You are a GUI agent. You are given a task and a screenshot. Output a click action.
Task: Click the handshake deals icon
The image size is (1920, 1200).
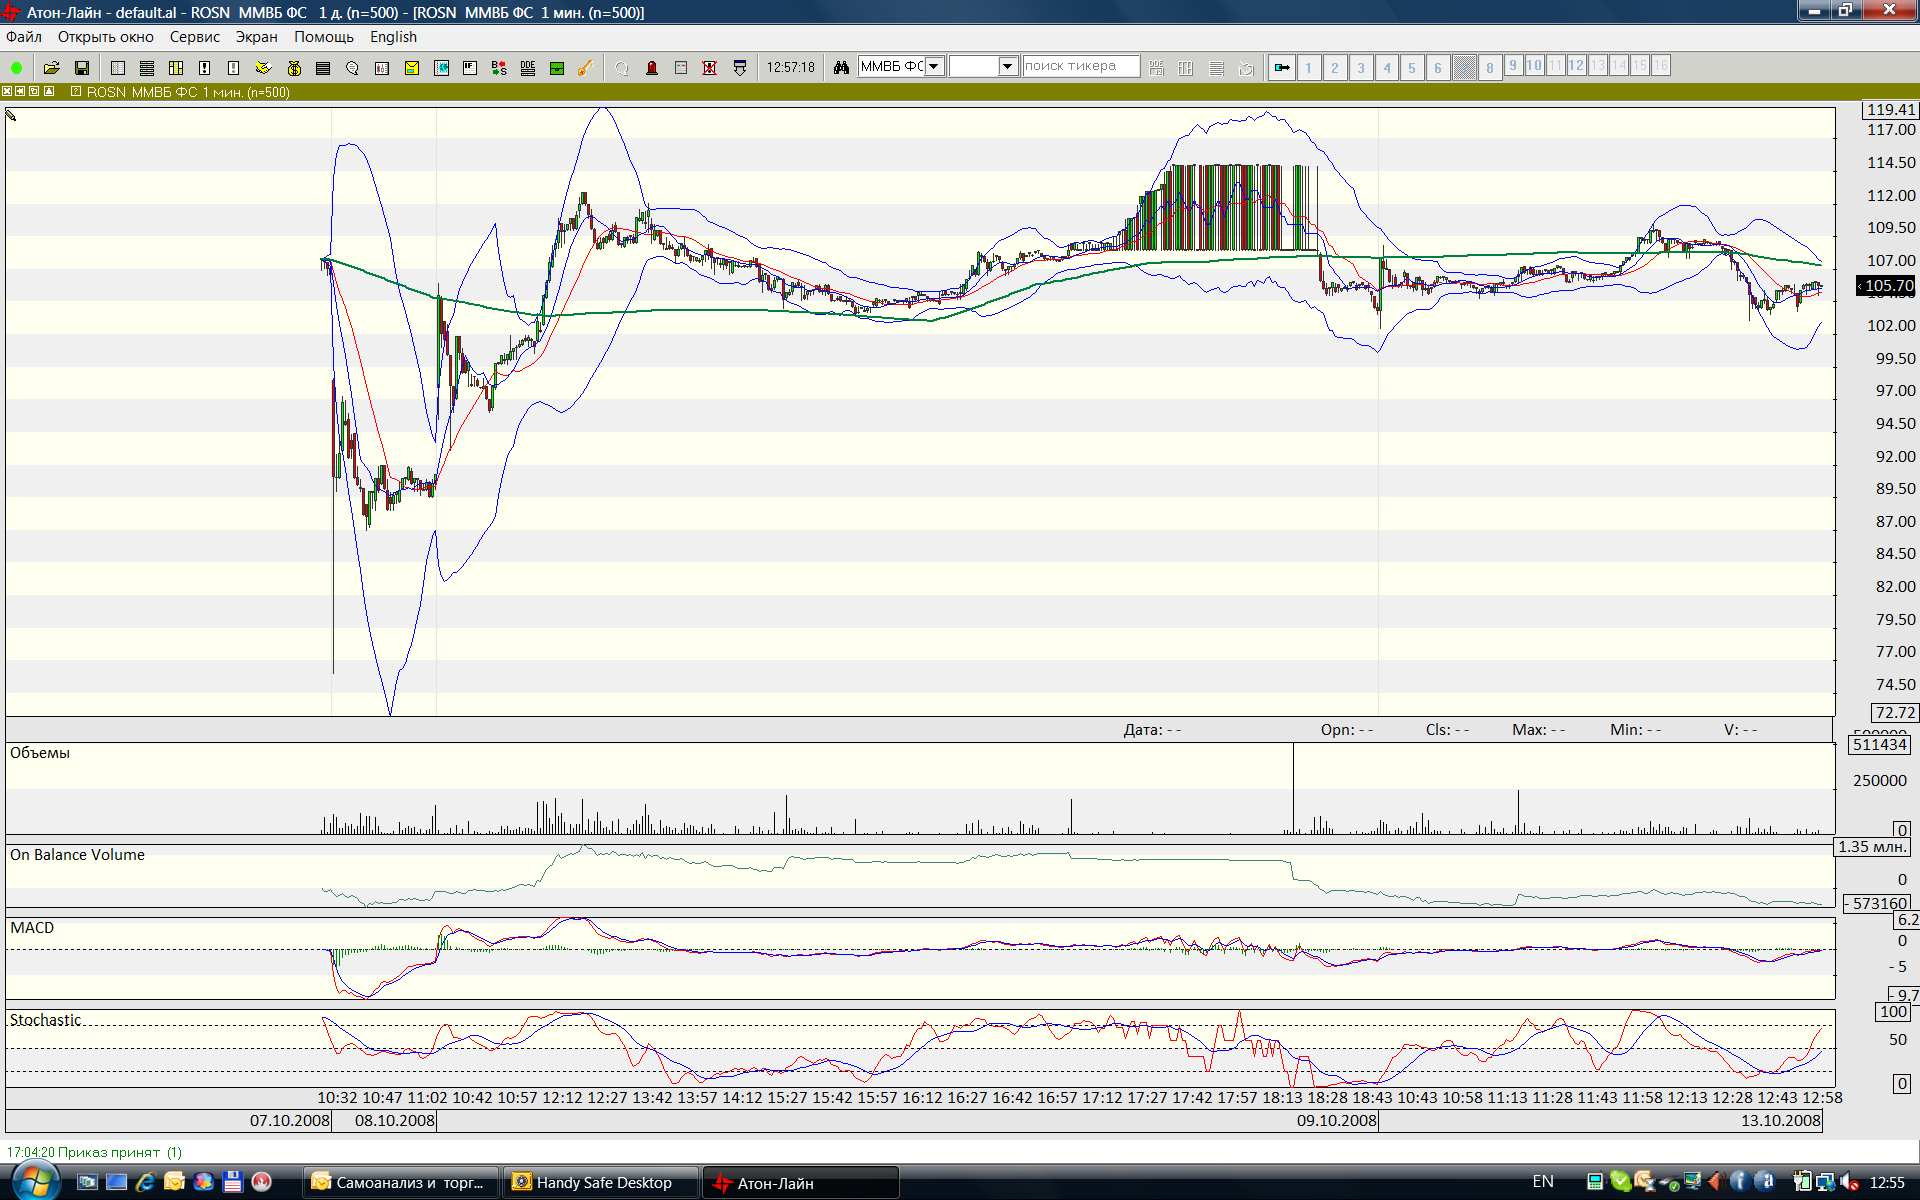tap(263, 68)
